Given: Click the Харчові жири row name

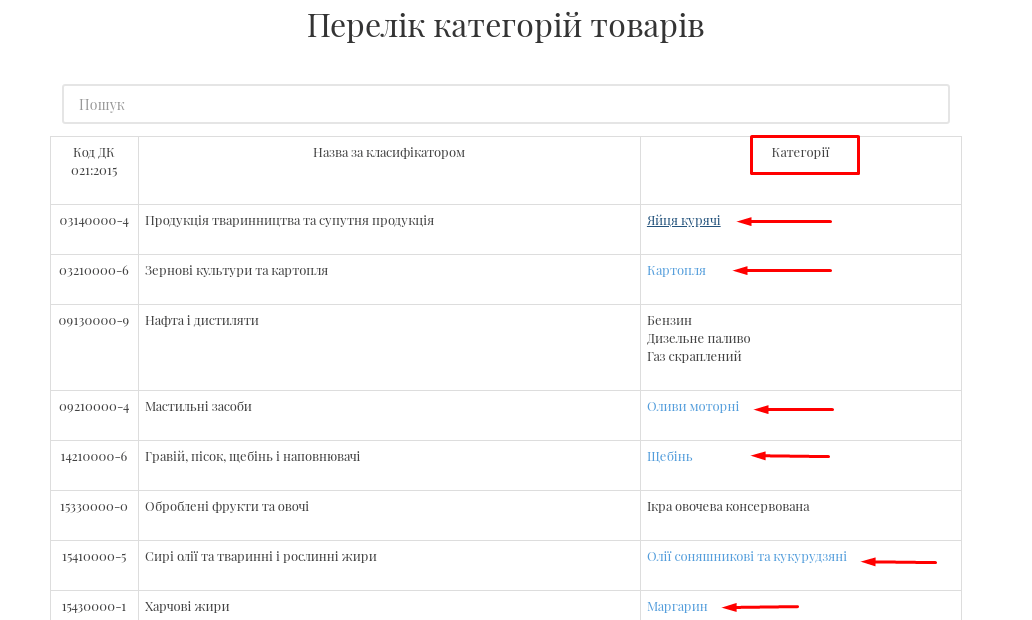Looking at the screenshot, I should (x=187, y=606).
